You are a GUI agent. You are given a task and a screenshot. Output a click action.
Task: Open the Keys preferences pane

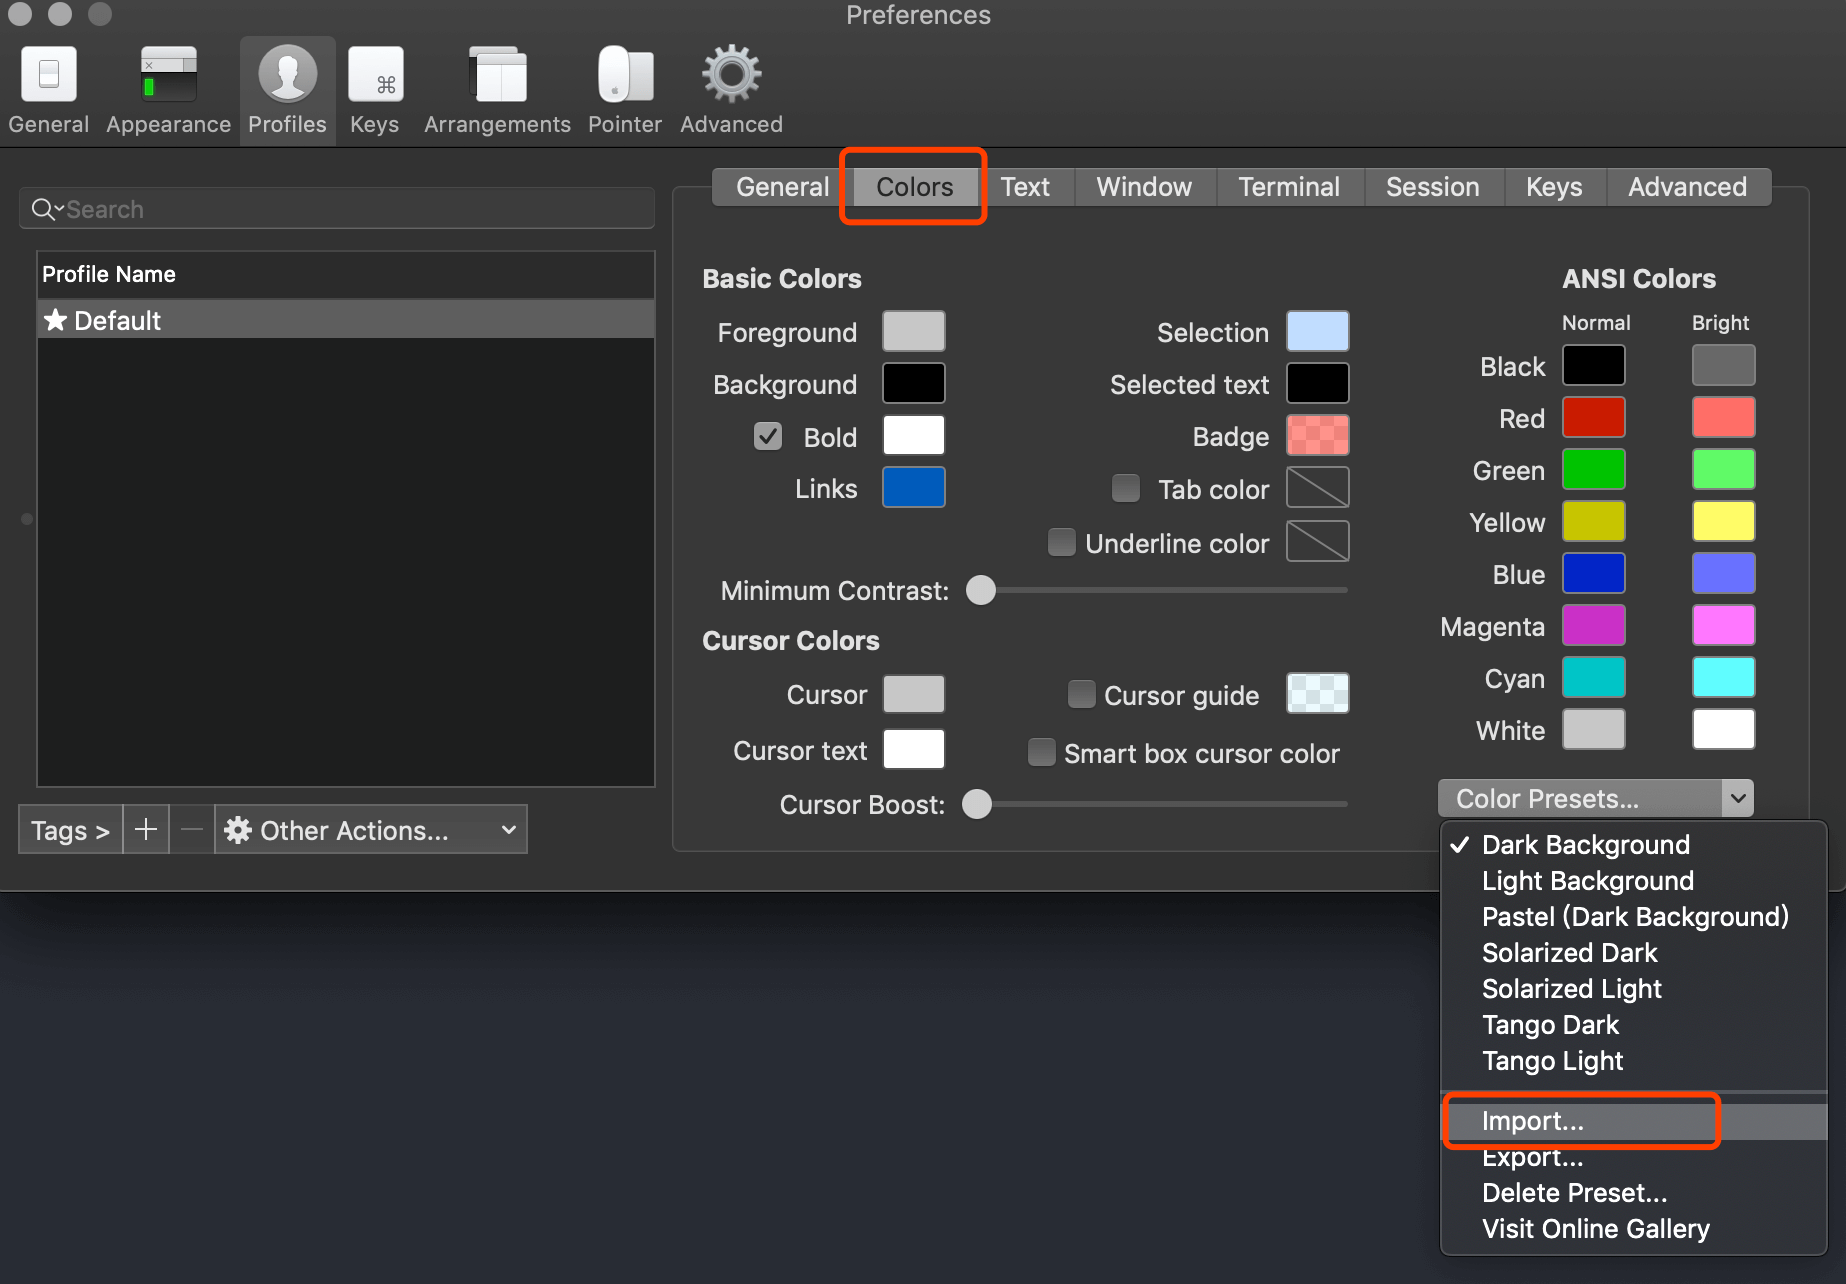(x=375, y=90)
